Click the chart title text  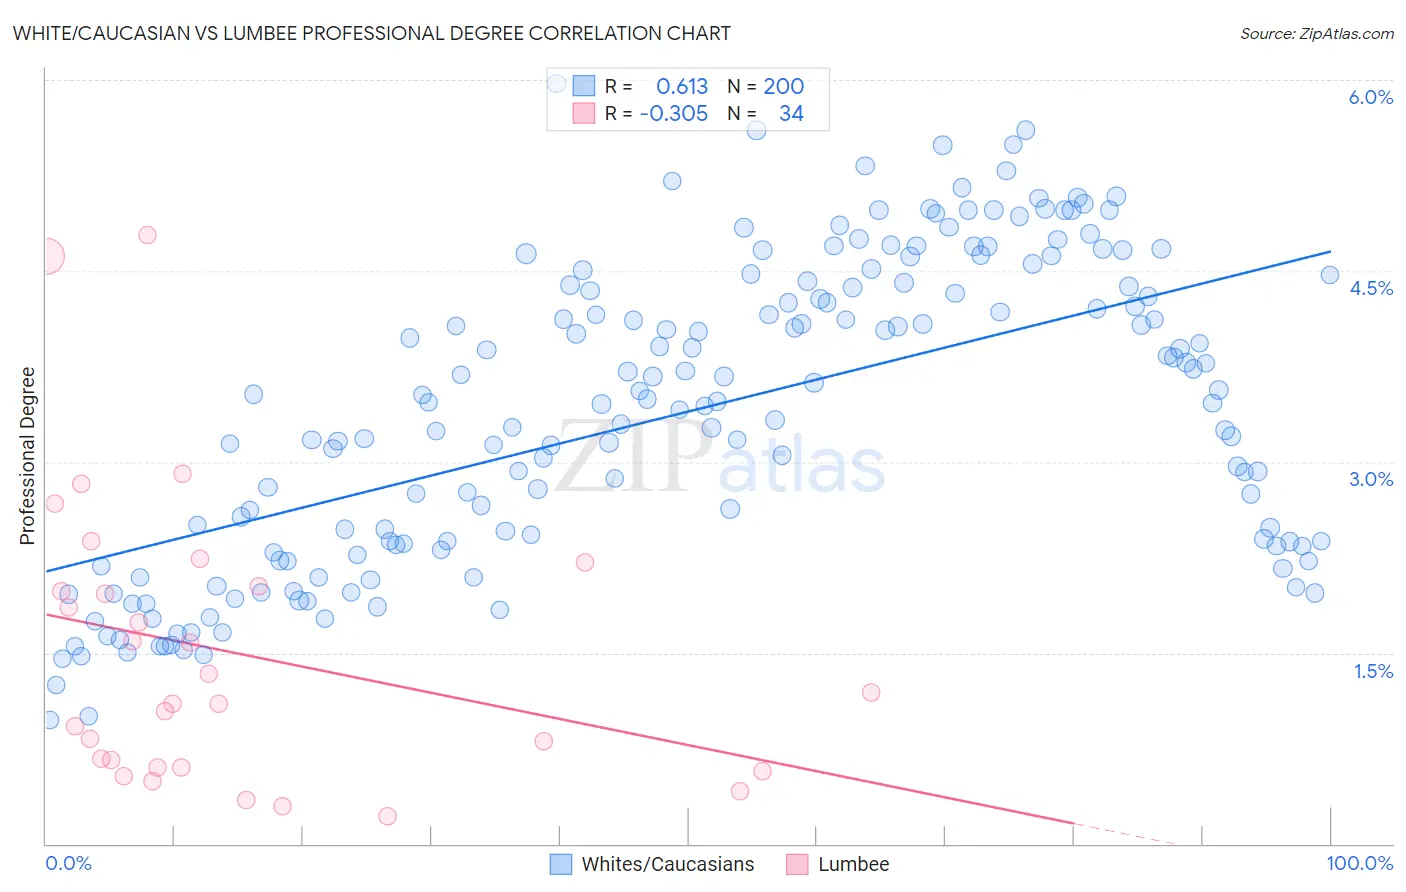(x=371, y=33)
